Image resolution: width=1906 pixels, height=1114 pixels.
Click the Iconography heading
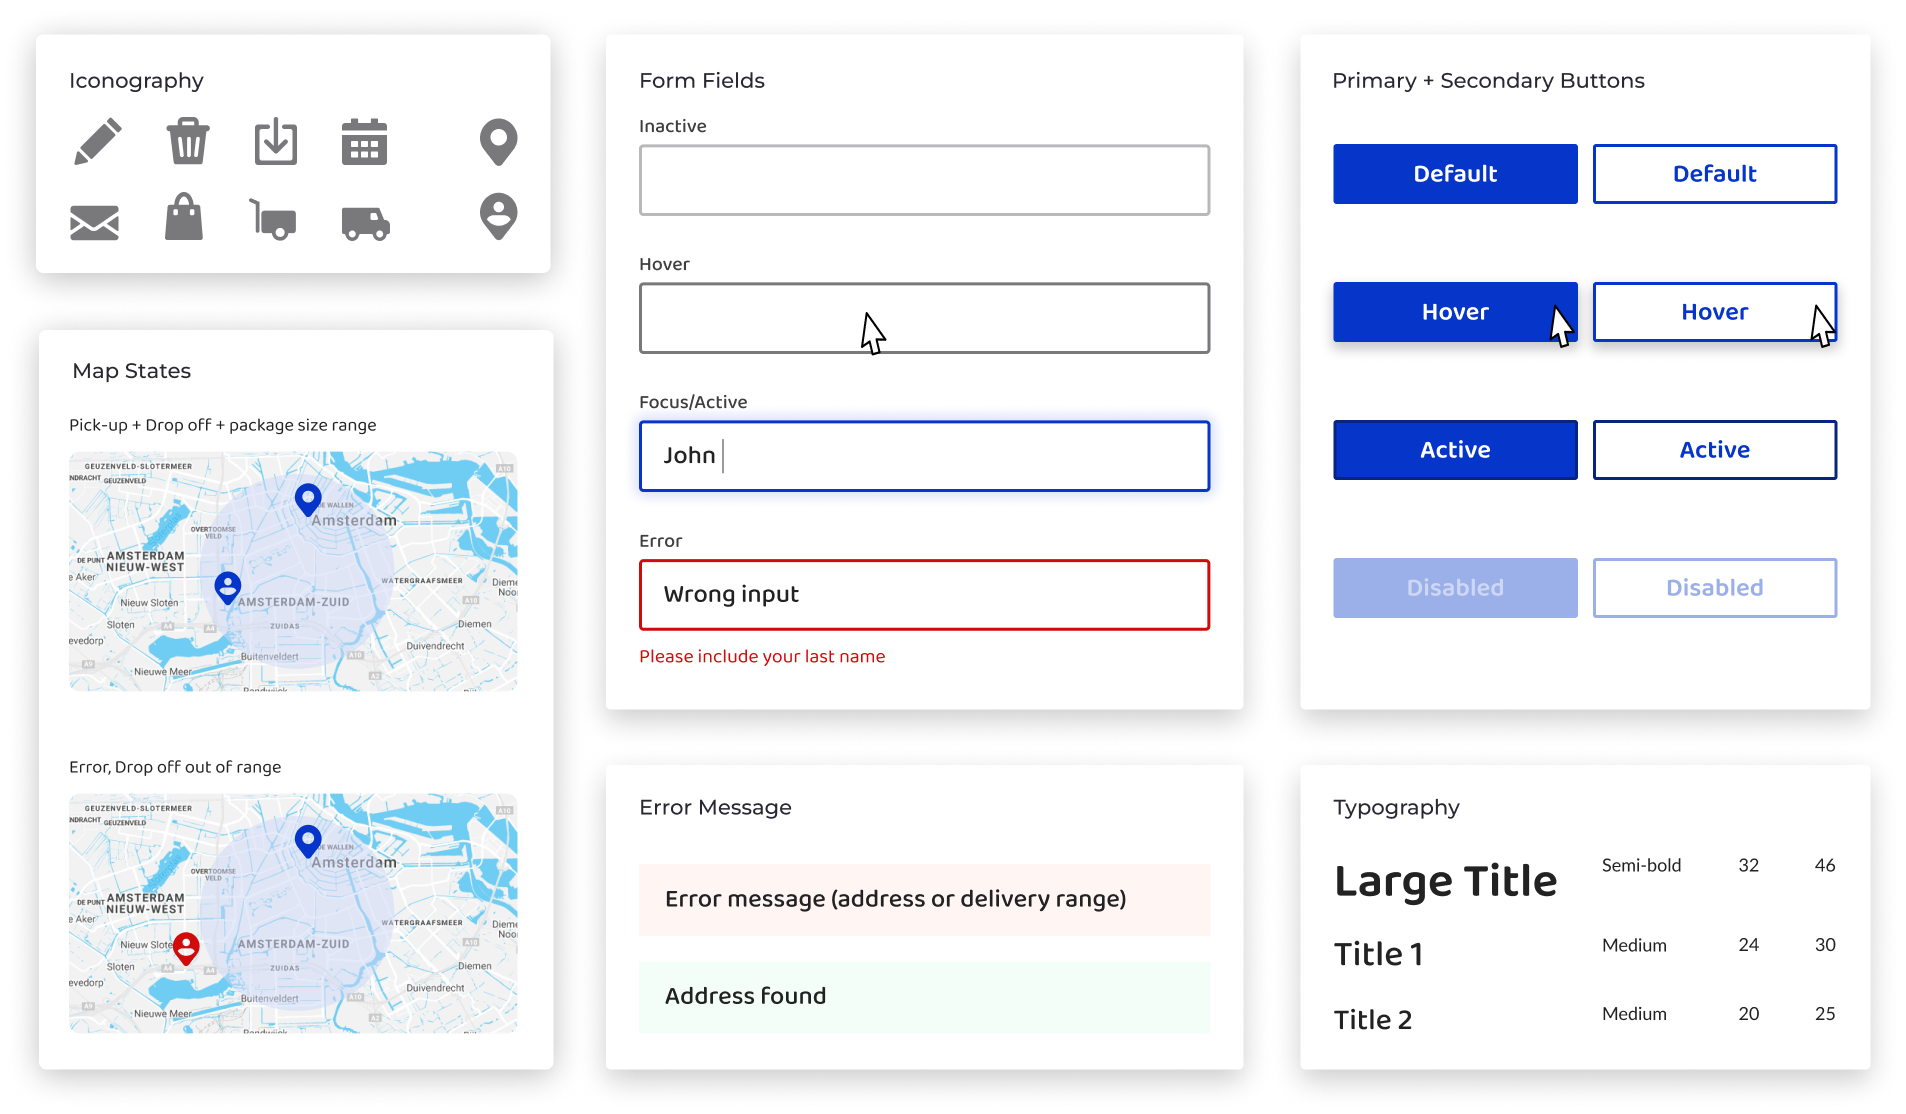pyautogui.click(x=136, y=81)
